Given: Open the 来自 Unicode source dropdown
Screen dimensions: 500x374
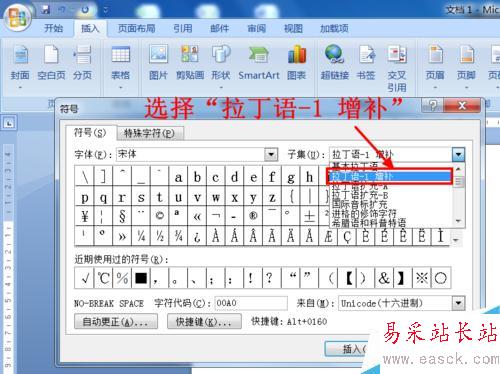Looking at the screenshot, I should click(459, 303).
